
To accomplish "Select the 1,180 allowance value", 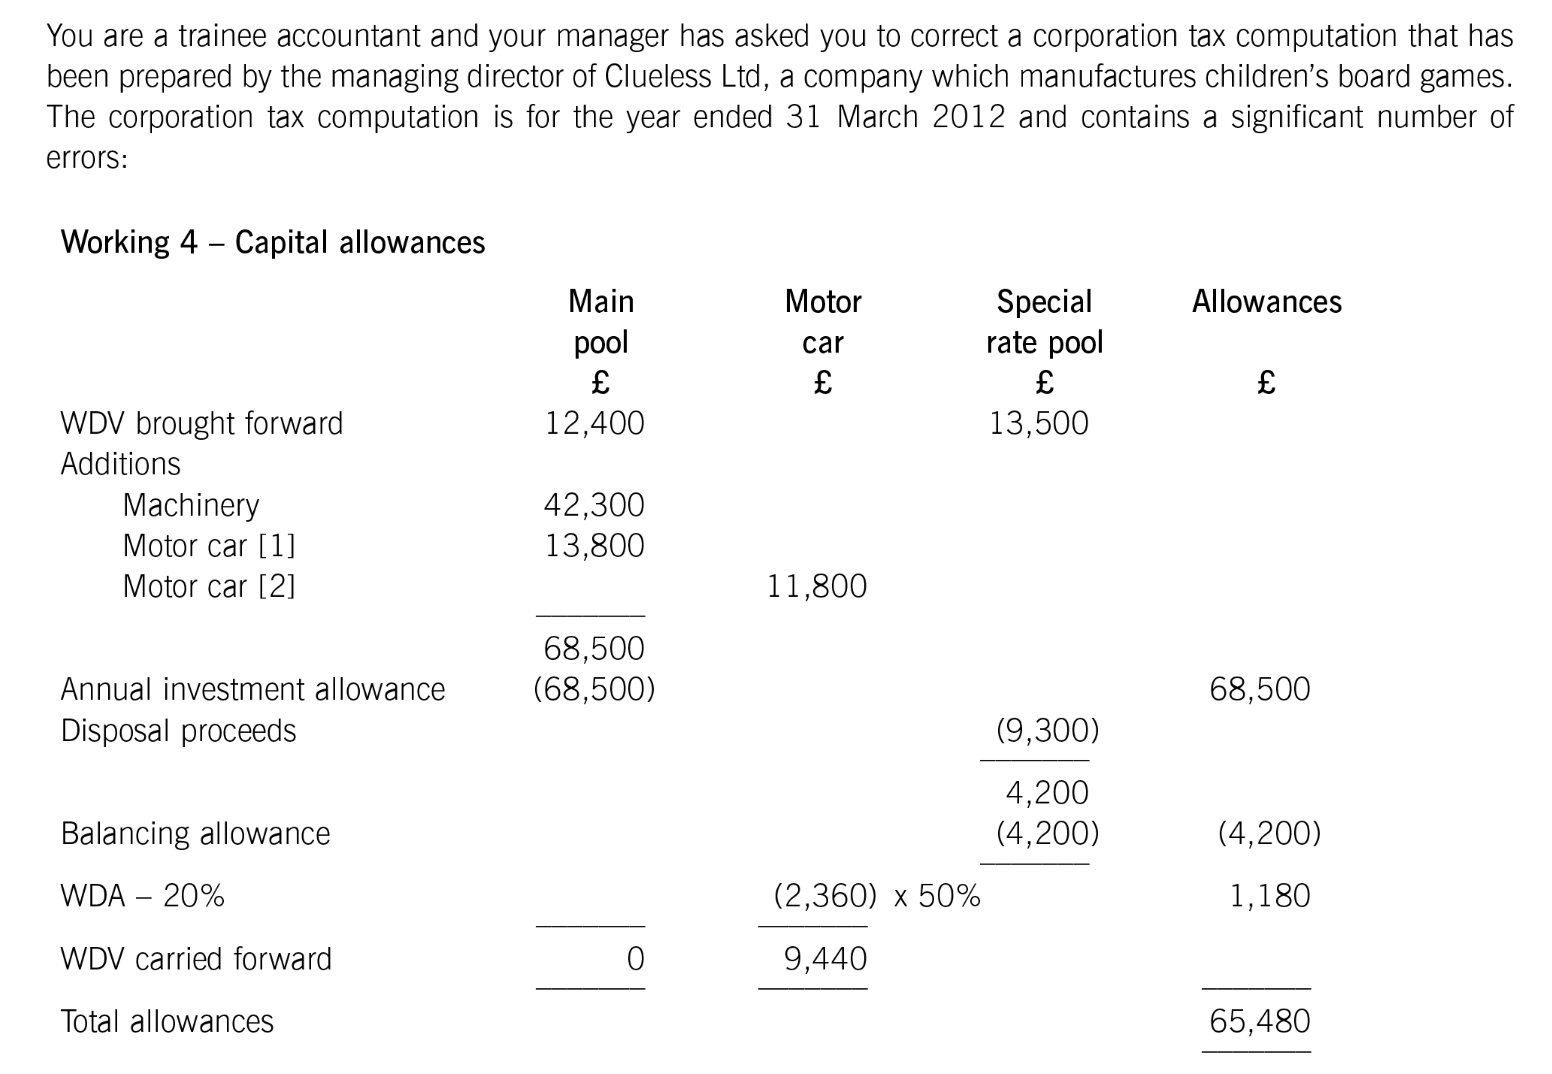I will point(1269,895).
